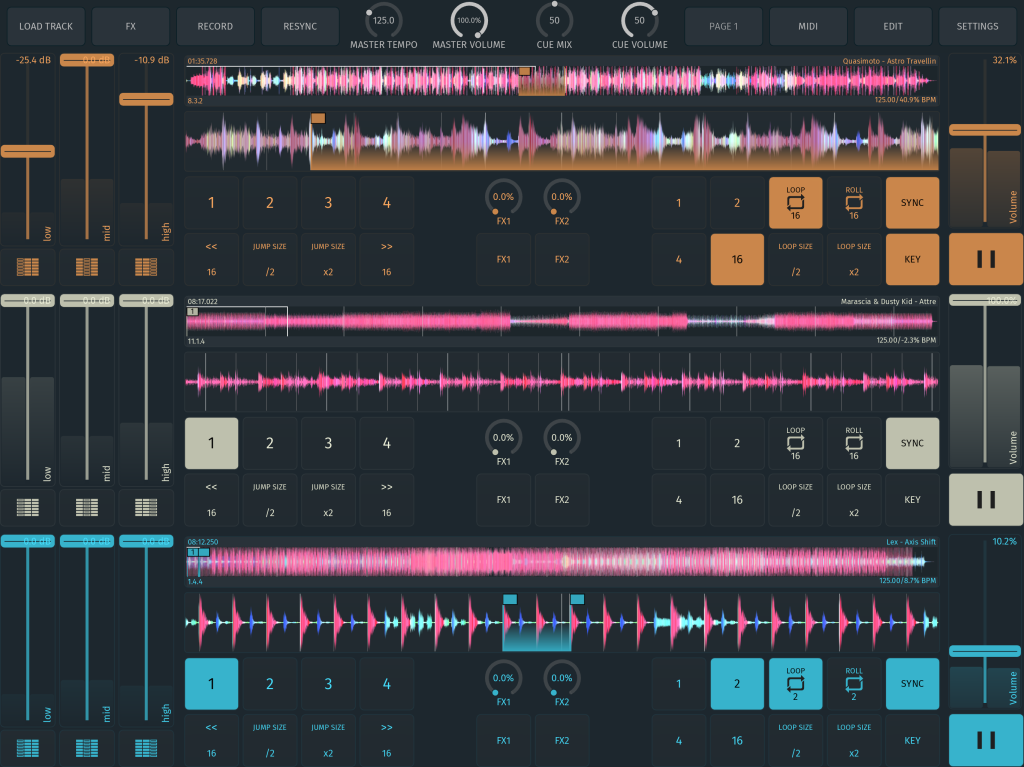This screenshot has width=1024, height=767.
Task: Click the blue deck Loop 2 icon
Action: click(795, 684)
